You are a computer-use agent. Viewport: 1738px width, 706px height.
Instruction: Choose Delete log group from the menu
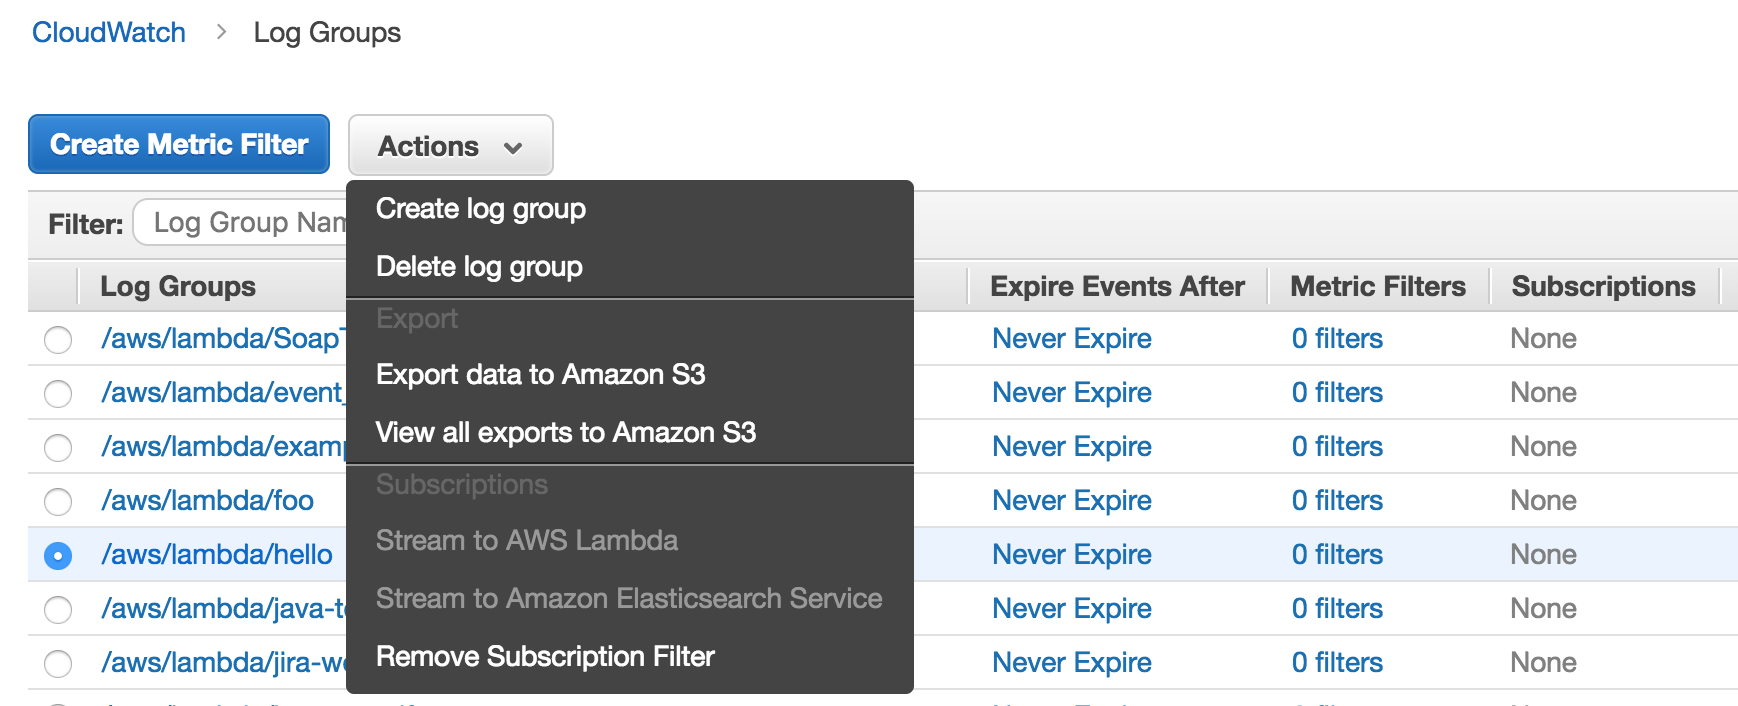click(477, 266)
